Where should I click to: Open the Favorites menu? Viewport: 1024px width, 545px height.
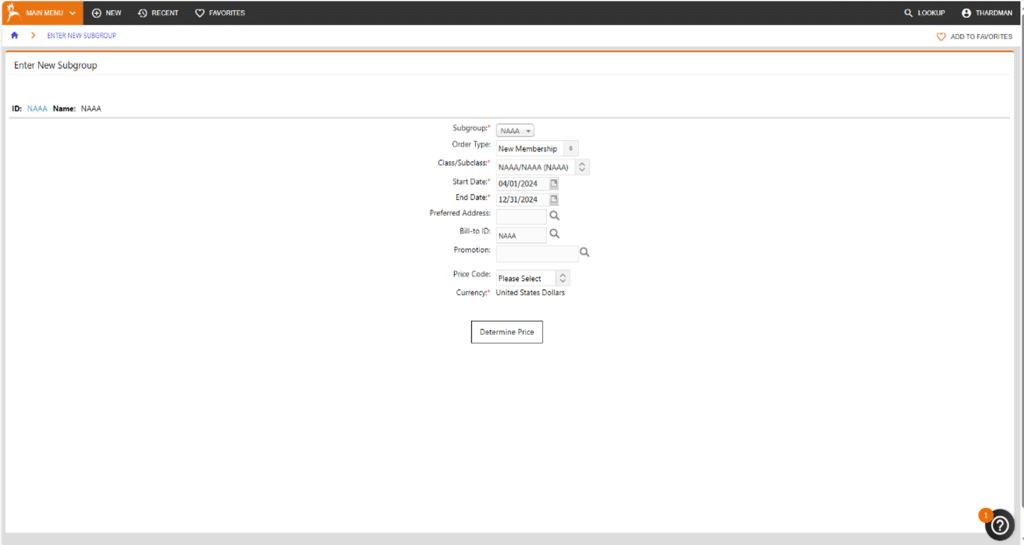coord(220,13)
